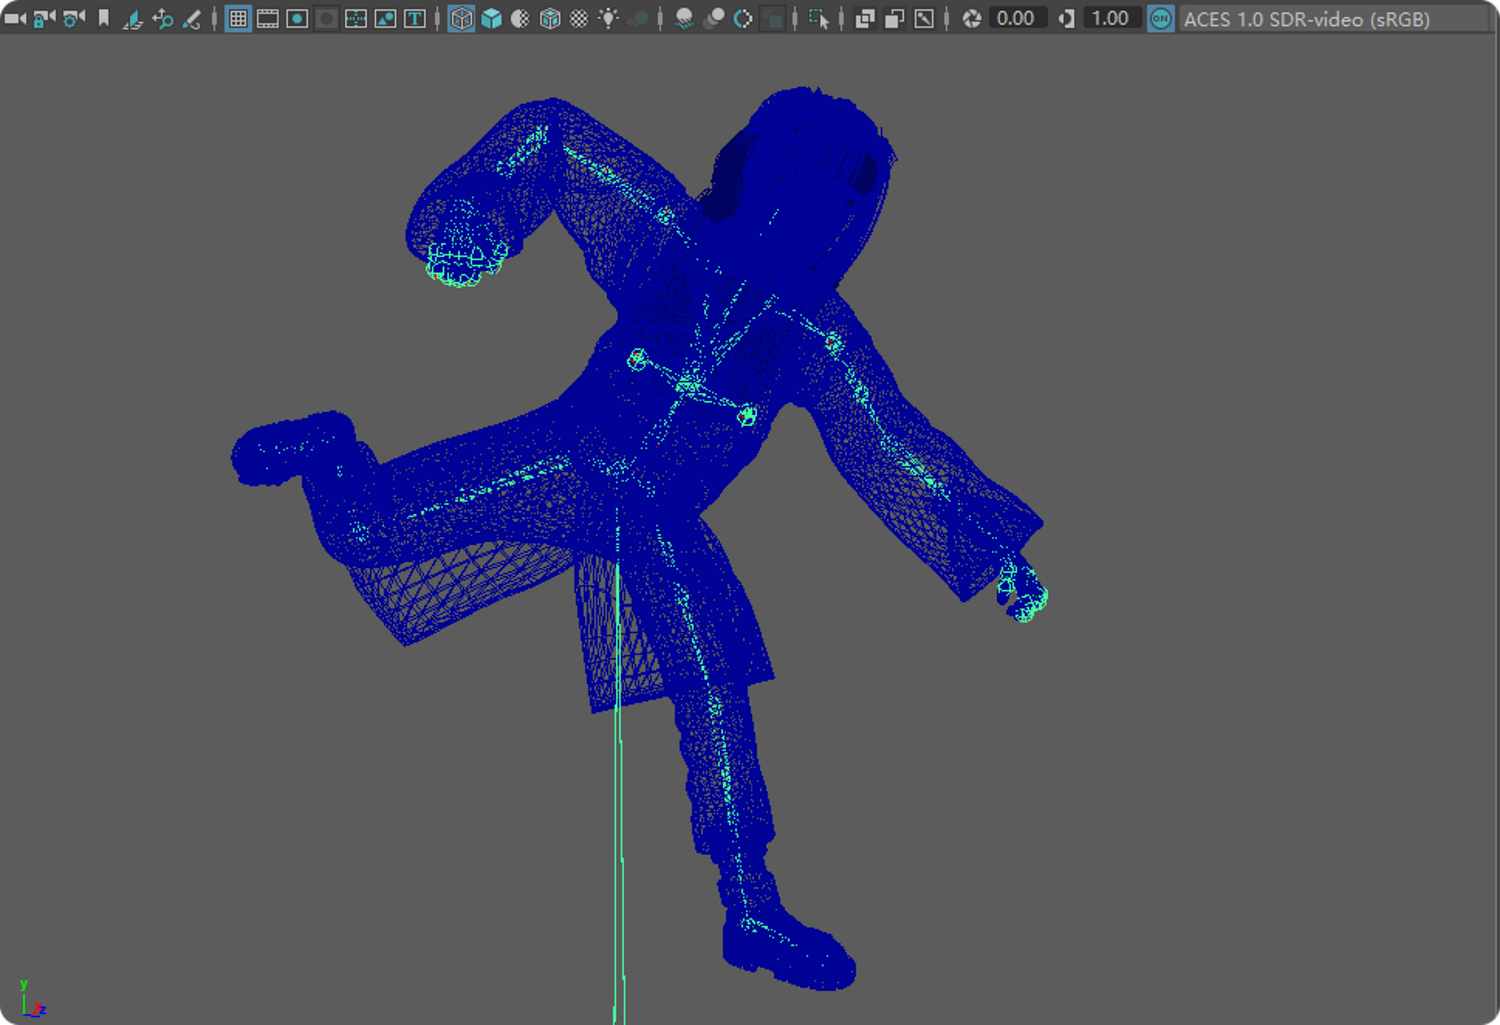The width and height of the screenshot is (1500, 1025).
Task: Toggle Textured display checker icon
Action: pos(579,18)
